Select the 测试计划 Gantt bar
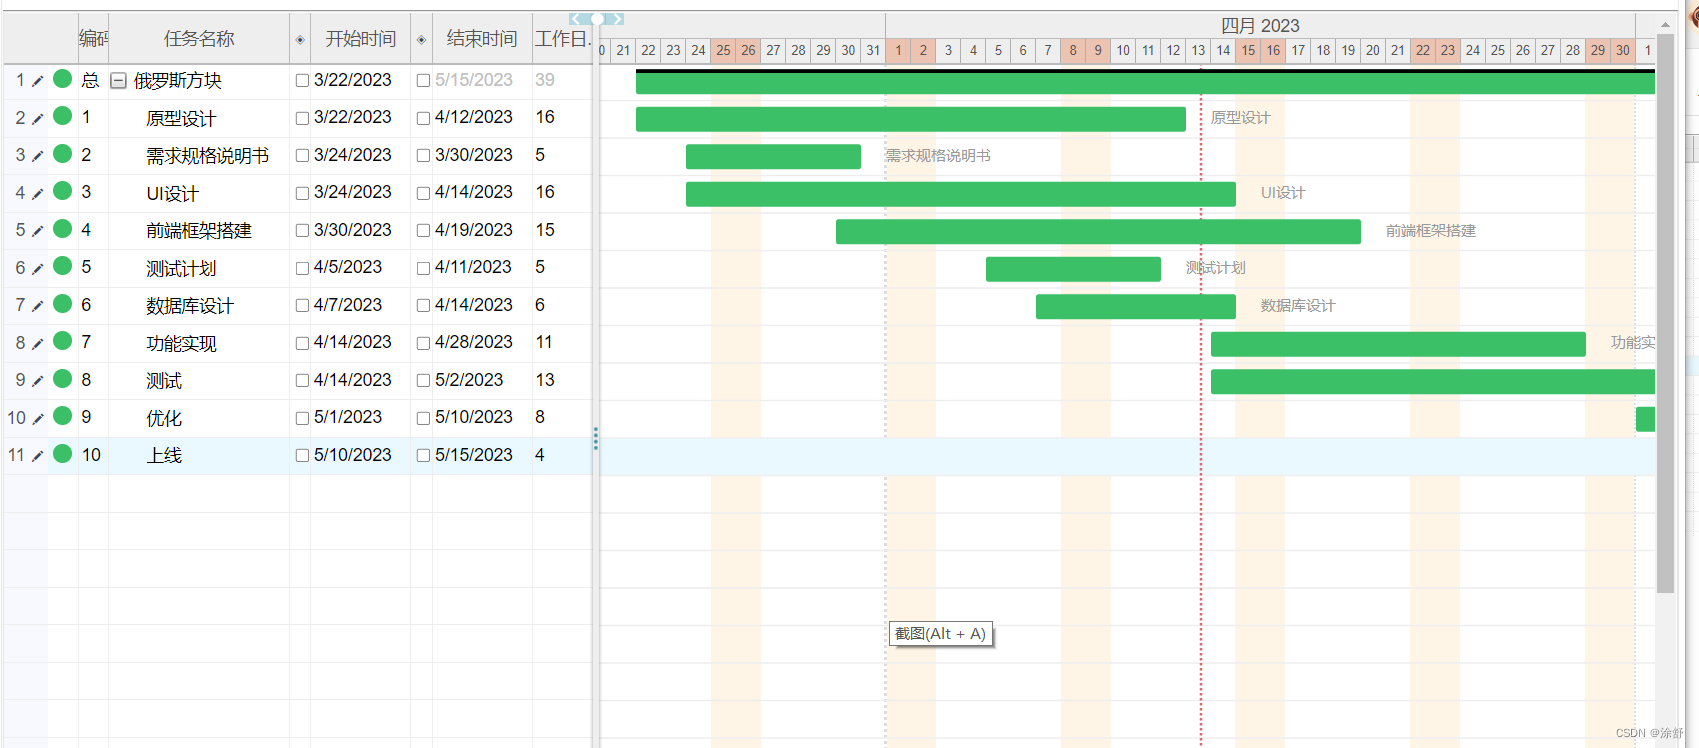The image size is (1699, 748). [1073, 269]
